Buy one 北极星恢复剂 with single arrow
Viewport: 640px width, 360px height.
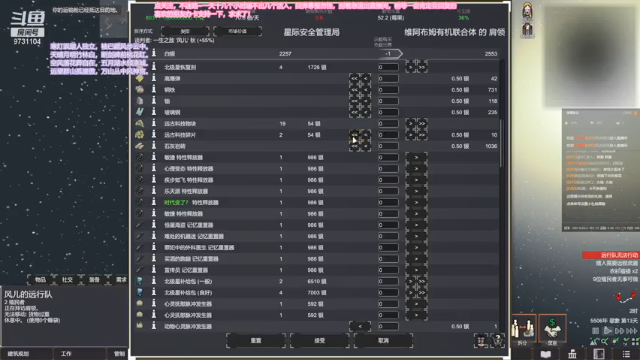[x=411, y=67]
